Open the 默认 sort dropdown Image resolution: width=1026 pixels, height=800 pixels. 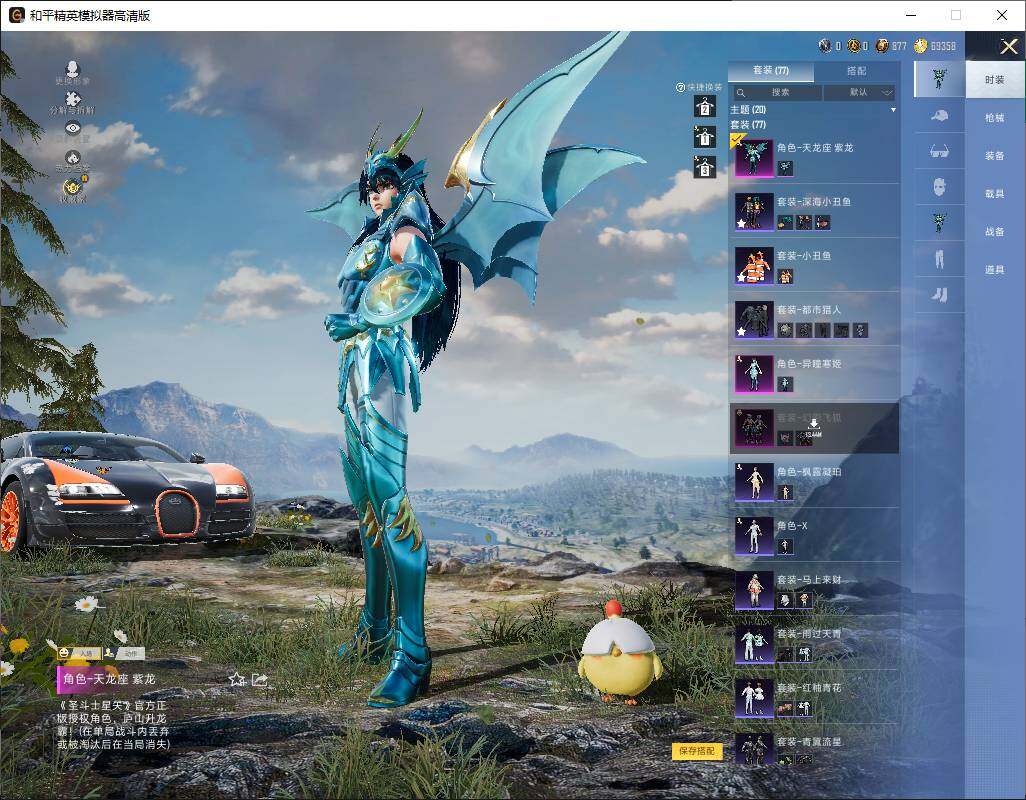coord(859,92)
